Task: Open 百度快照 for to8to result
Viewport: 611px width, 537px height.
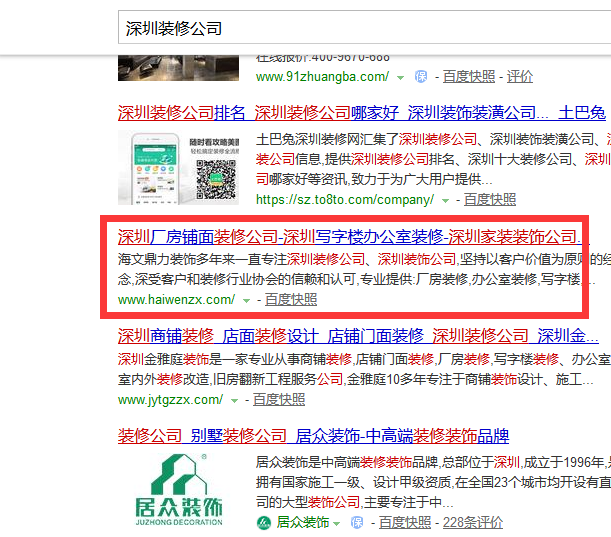Action: pyautogui.click(x=490, y=200)
